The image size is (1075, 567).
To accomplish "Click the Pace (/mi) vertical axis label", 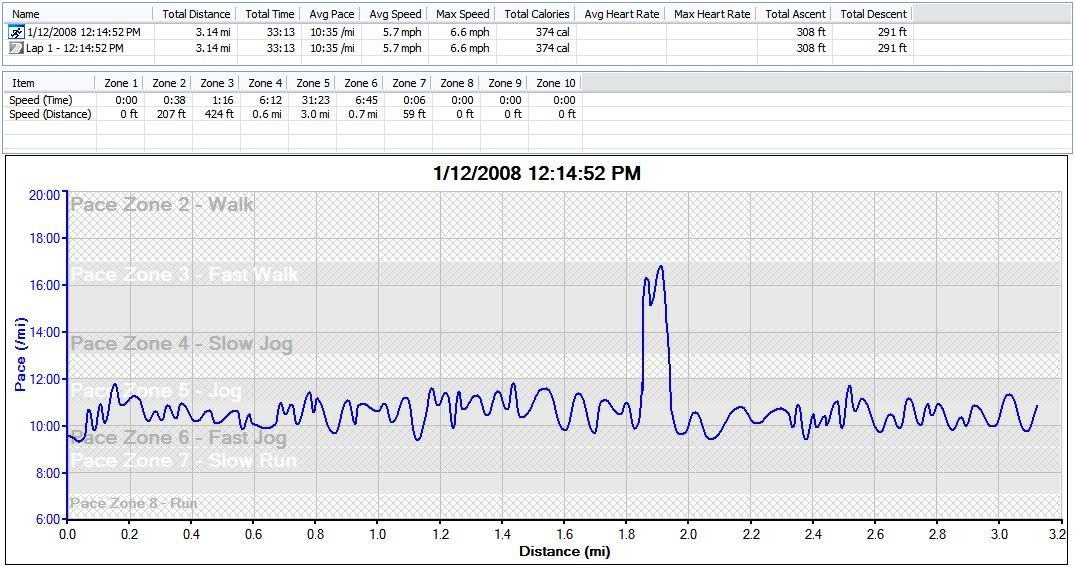I will [22, 356].
